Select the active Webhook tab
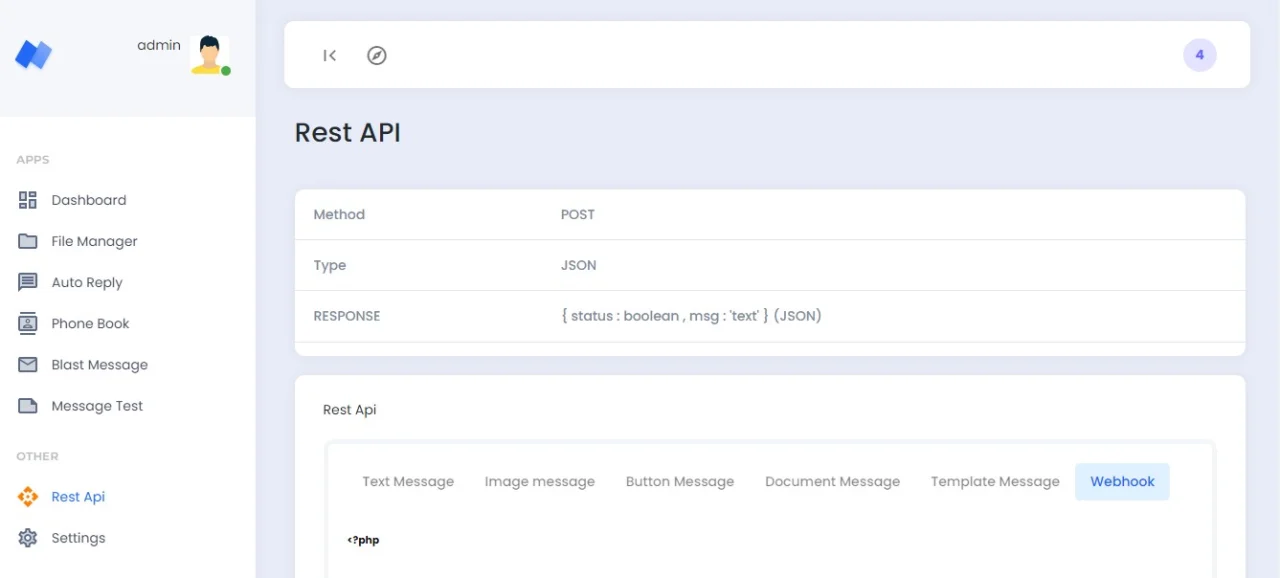The height and width of the screenshot is (578, 1280). tap(1122, 481)
